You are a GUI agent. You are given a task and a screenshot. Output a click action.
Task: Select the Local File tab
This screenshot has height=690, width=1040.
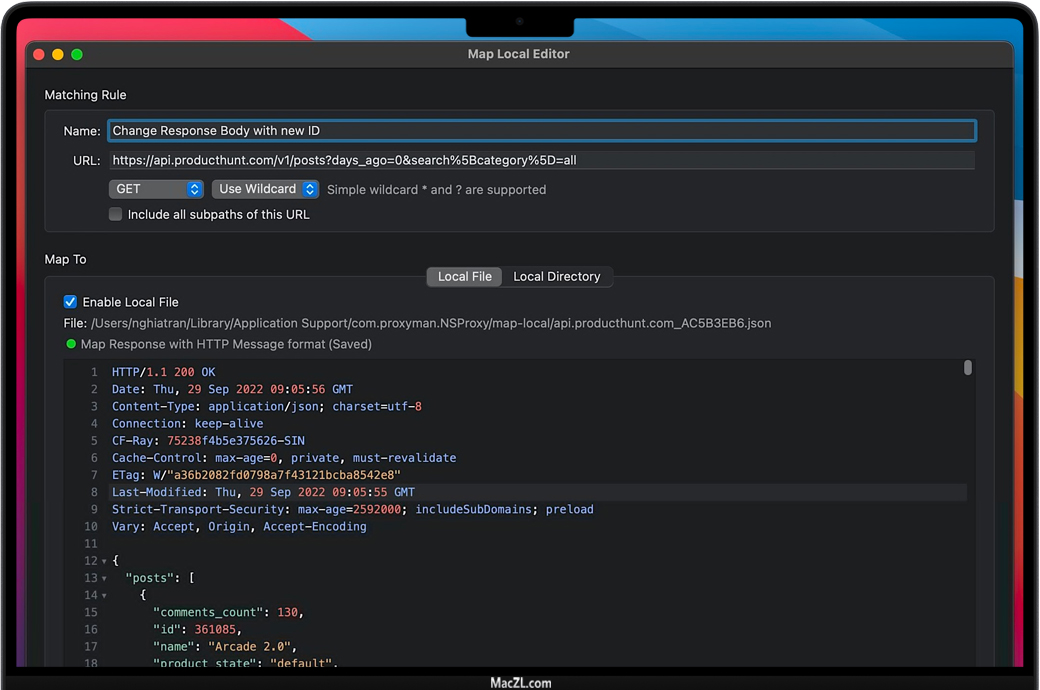[465, 277]
